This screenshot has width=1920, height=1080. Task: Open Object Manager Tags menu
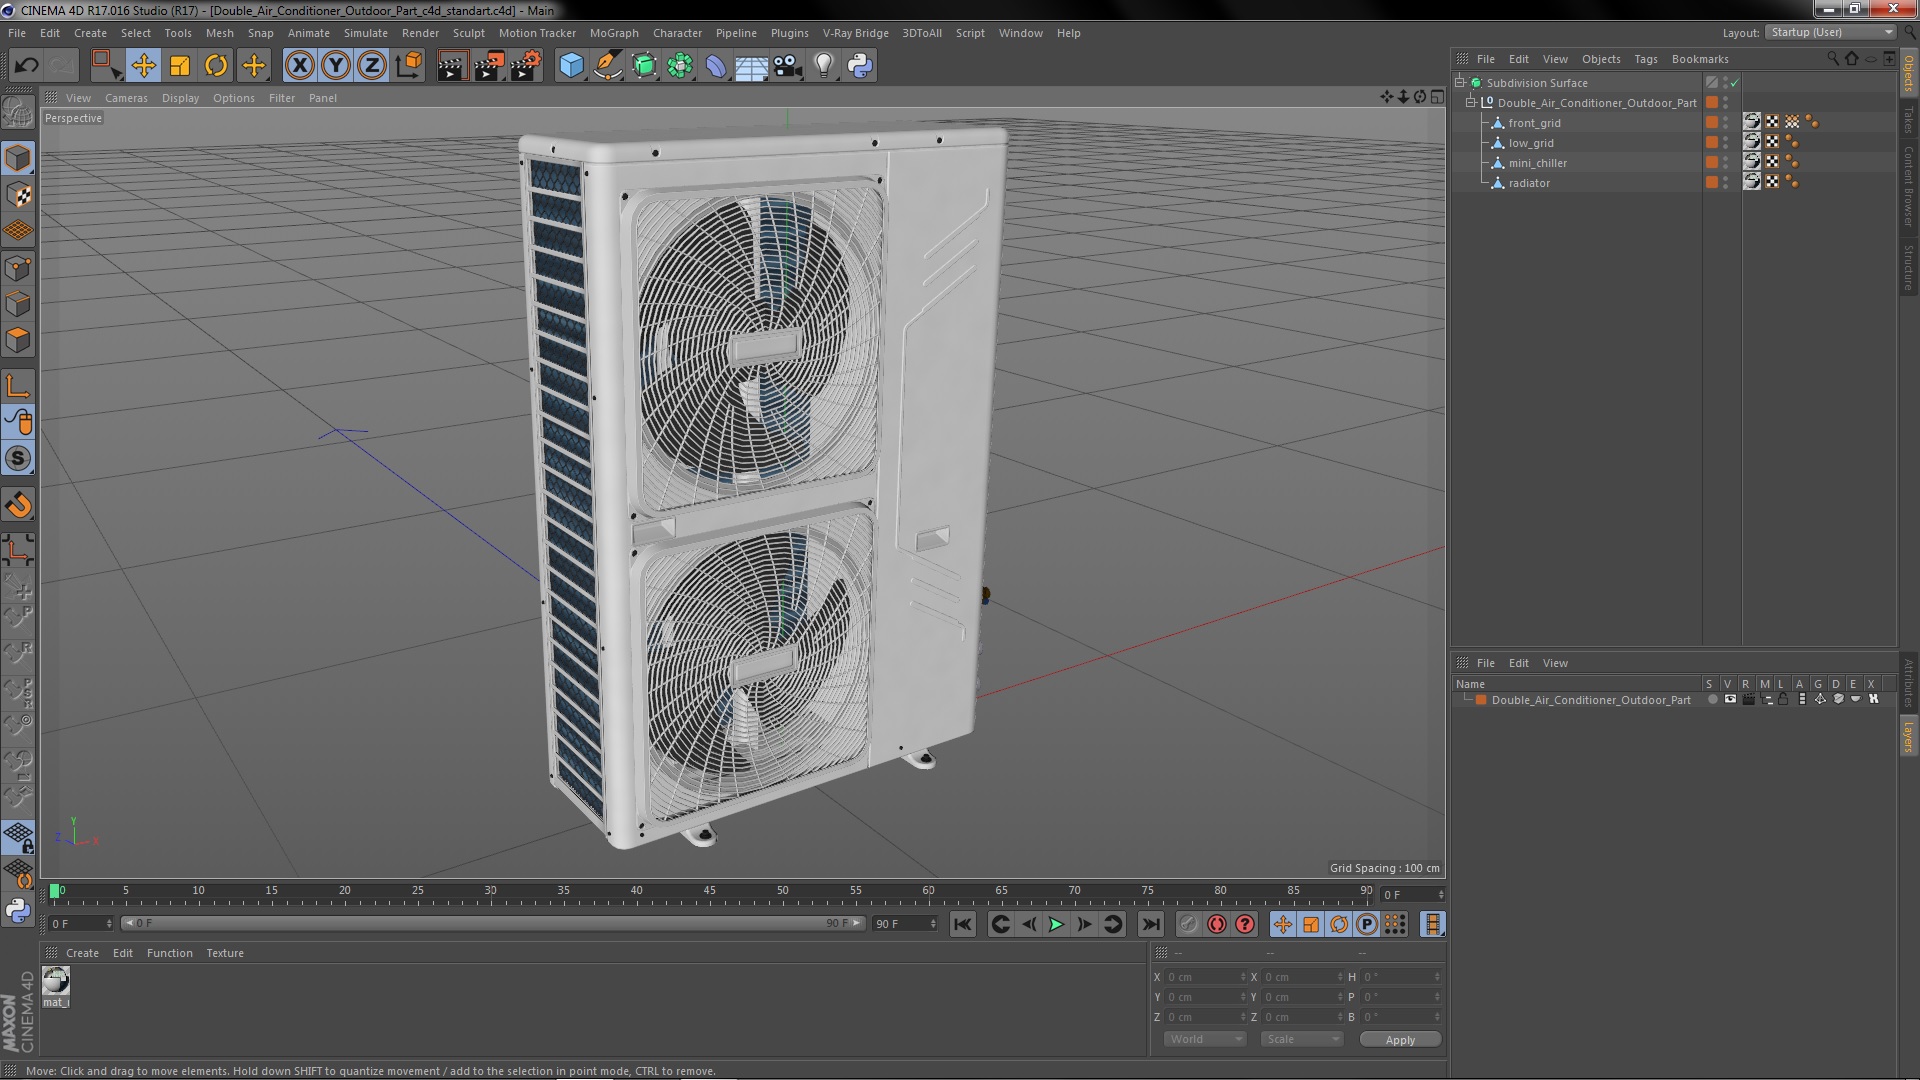pyautogui.click(x=1645, y=59)
